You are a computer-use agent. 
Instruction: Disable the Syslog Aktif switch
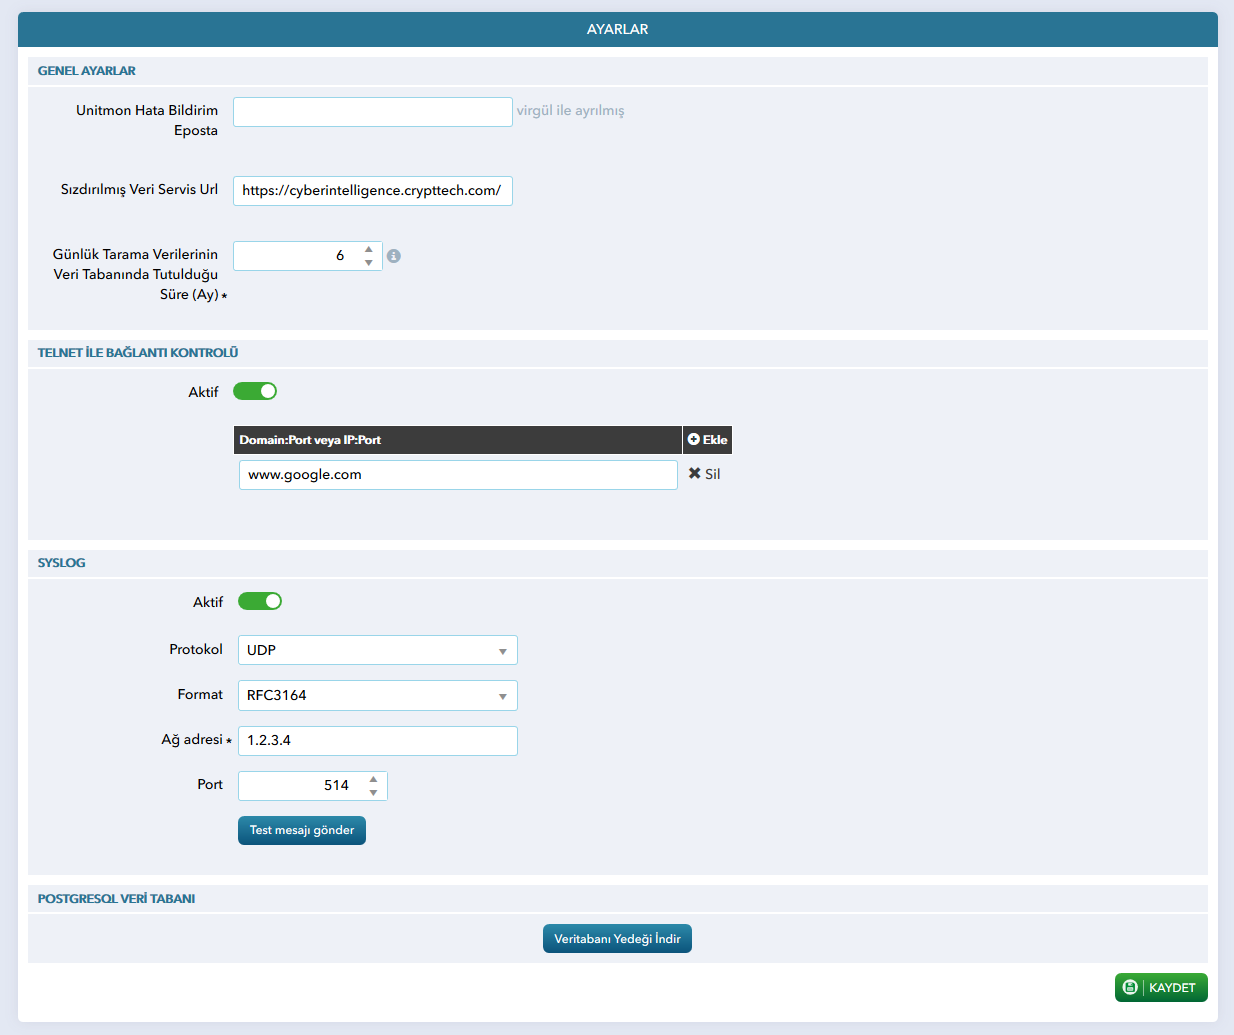point(260,601)
